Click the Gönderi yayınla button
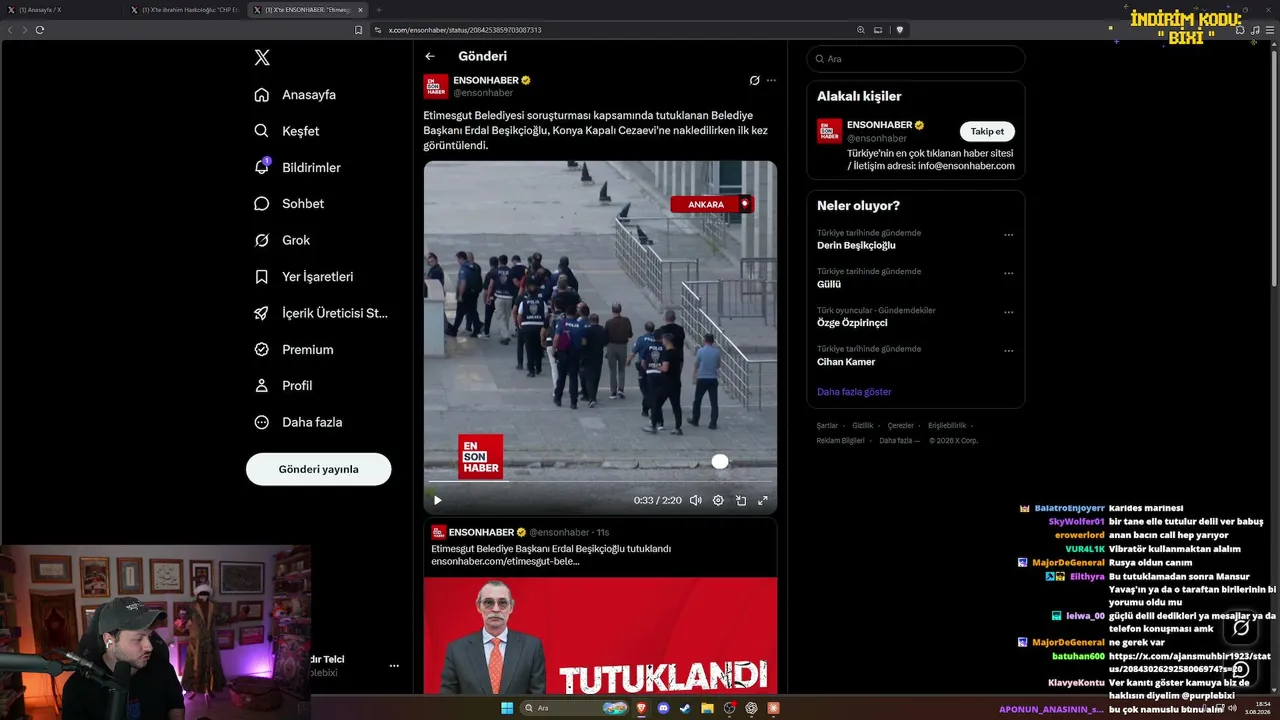The image size is (1280, 720). (319, 469)
